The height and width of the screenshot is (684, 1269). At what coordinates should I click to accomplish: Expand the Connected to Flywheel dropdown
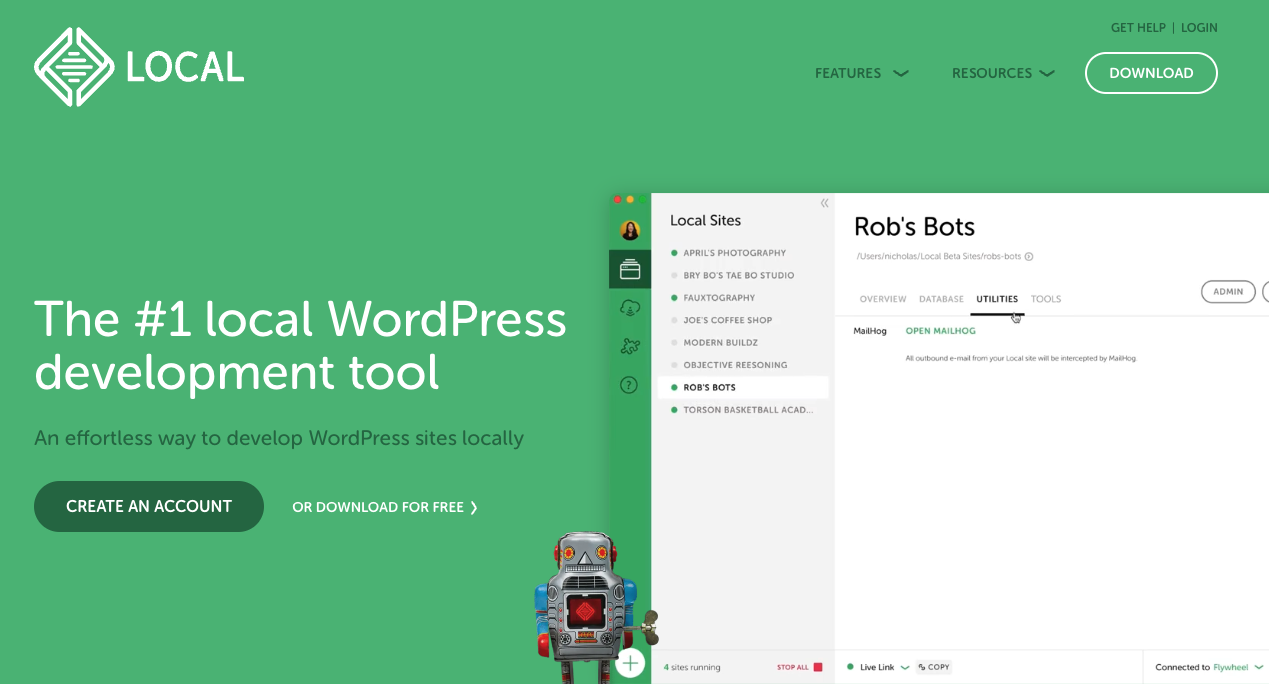(x=1258, y=667)
